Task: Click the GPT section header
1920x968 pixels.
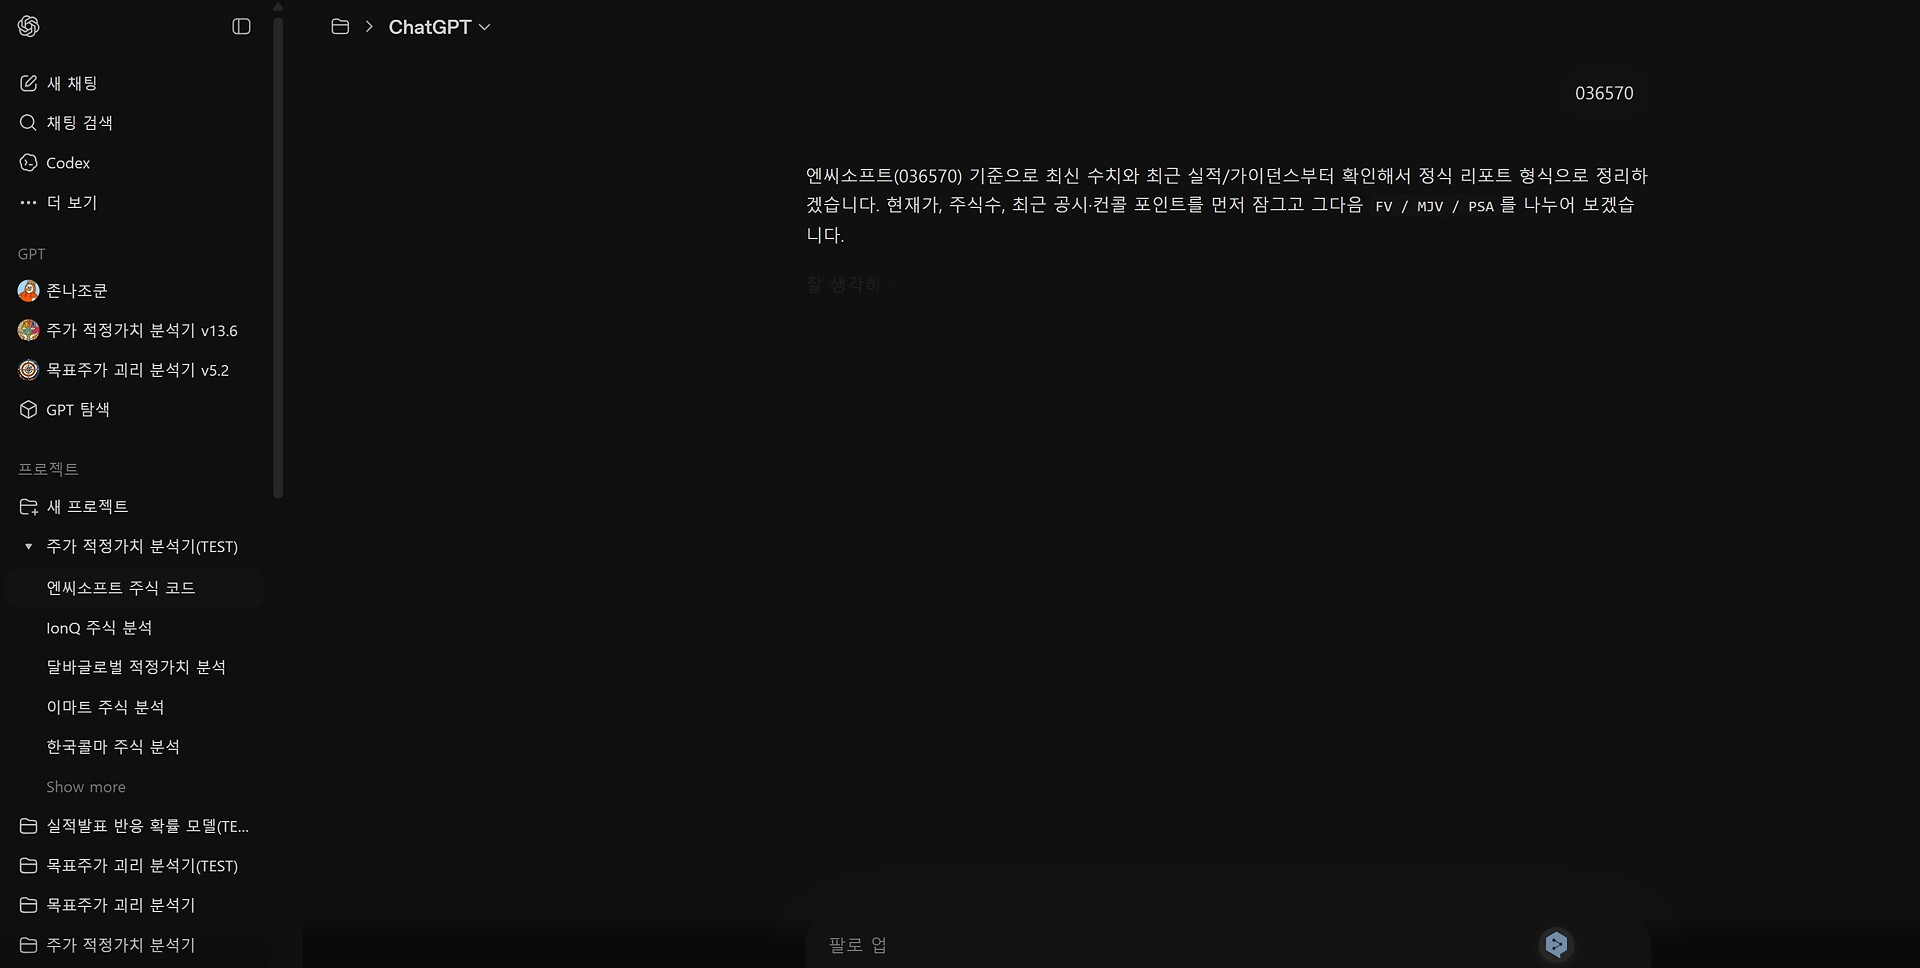Action: [32, 254]
